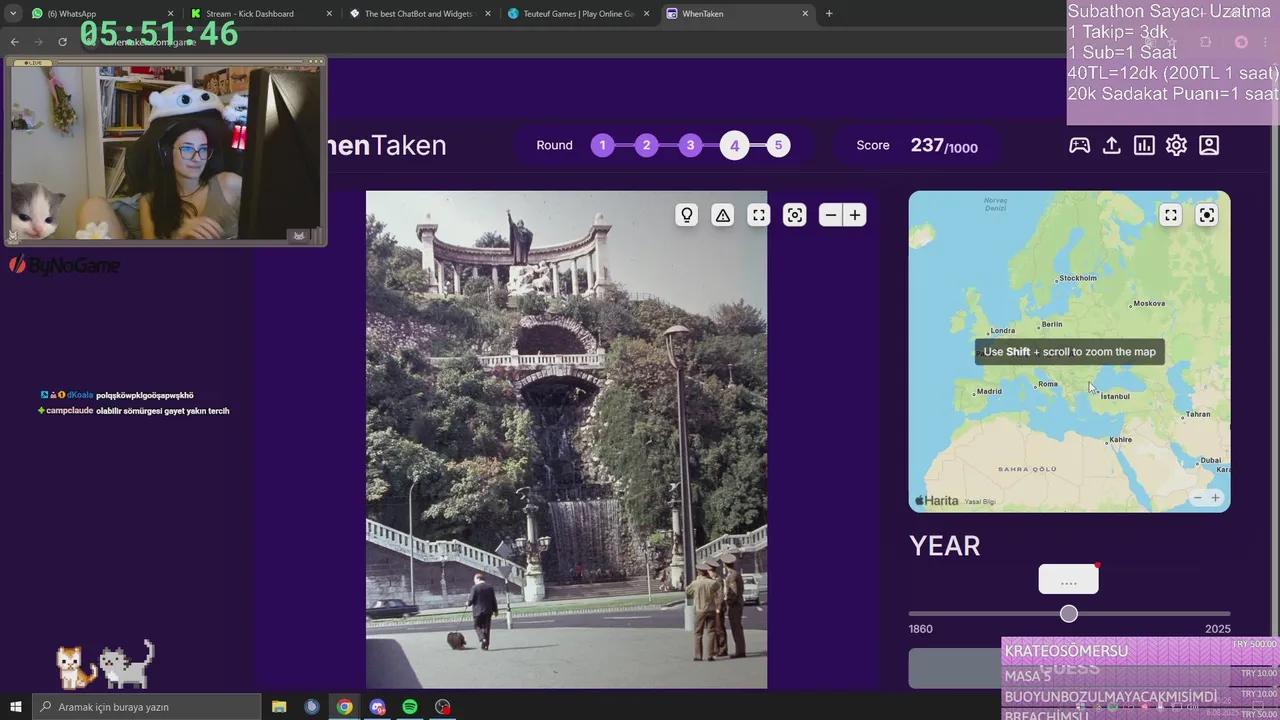
Task: Close the Teuteuf Games tab
Action: click(x=646, y=14)
